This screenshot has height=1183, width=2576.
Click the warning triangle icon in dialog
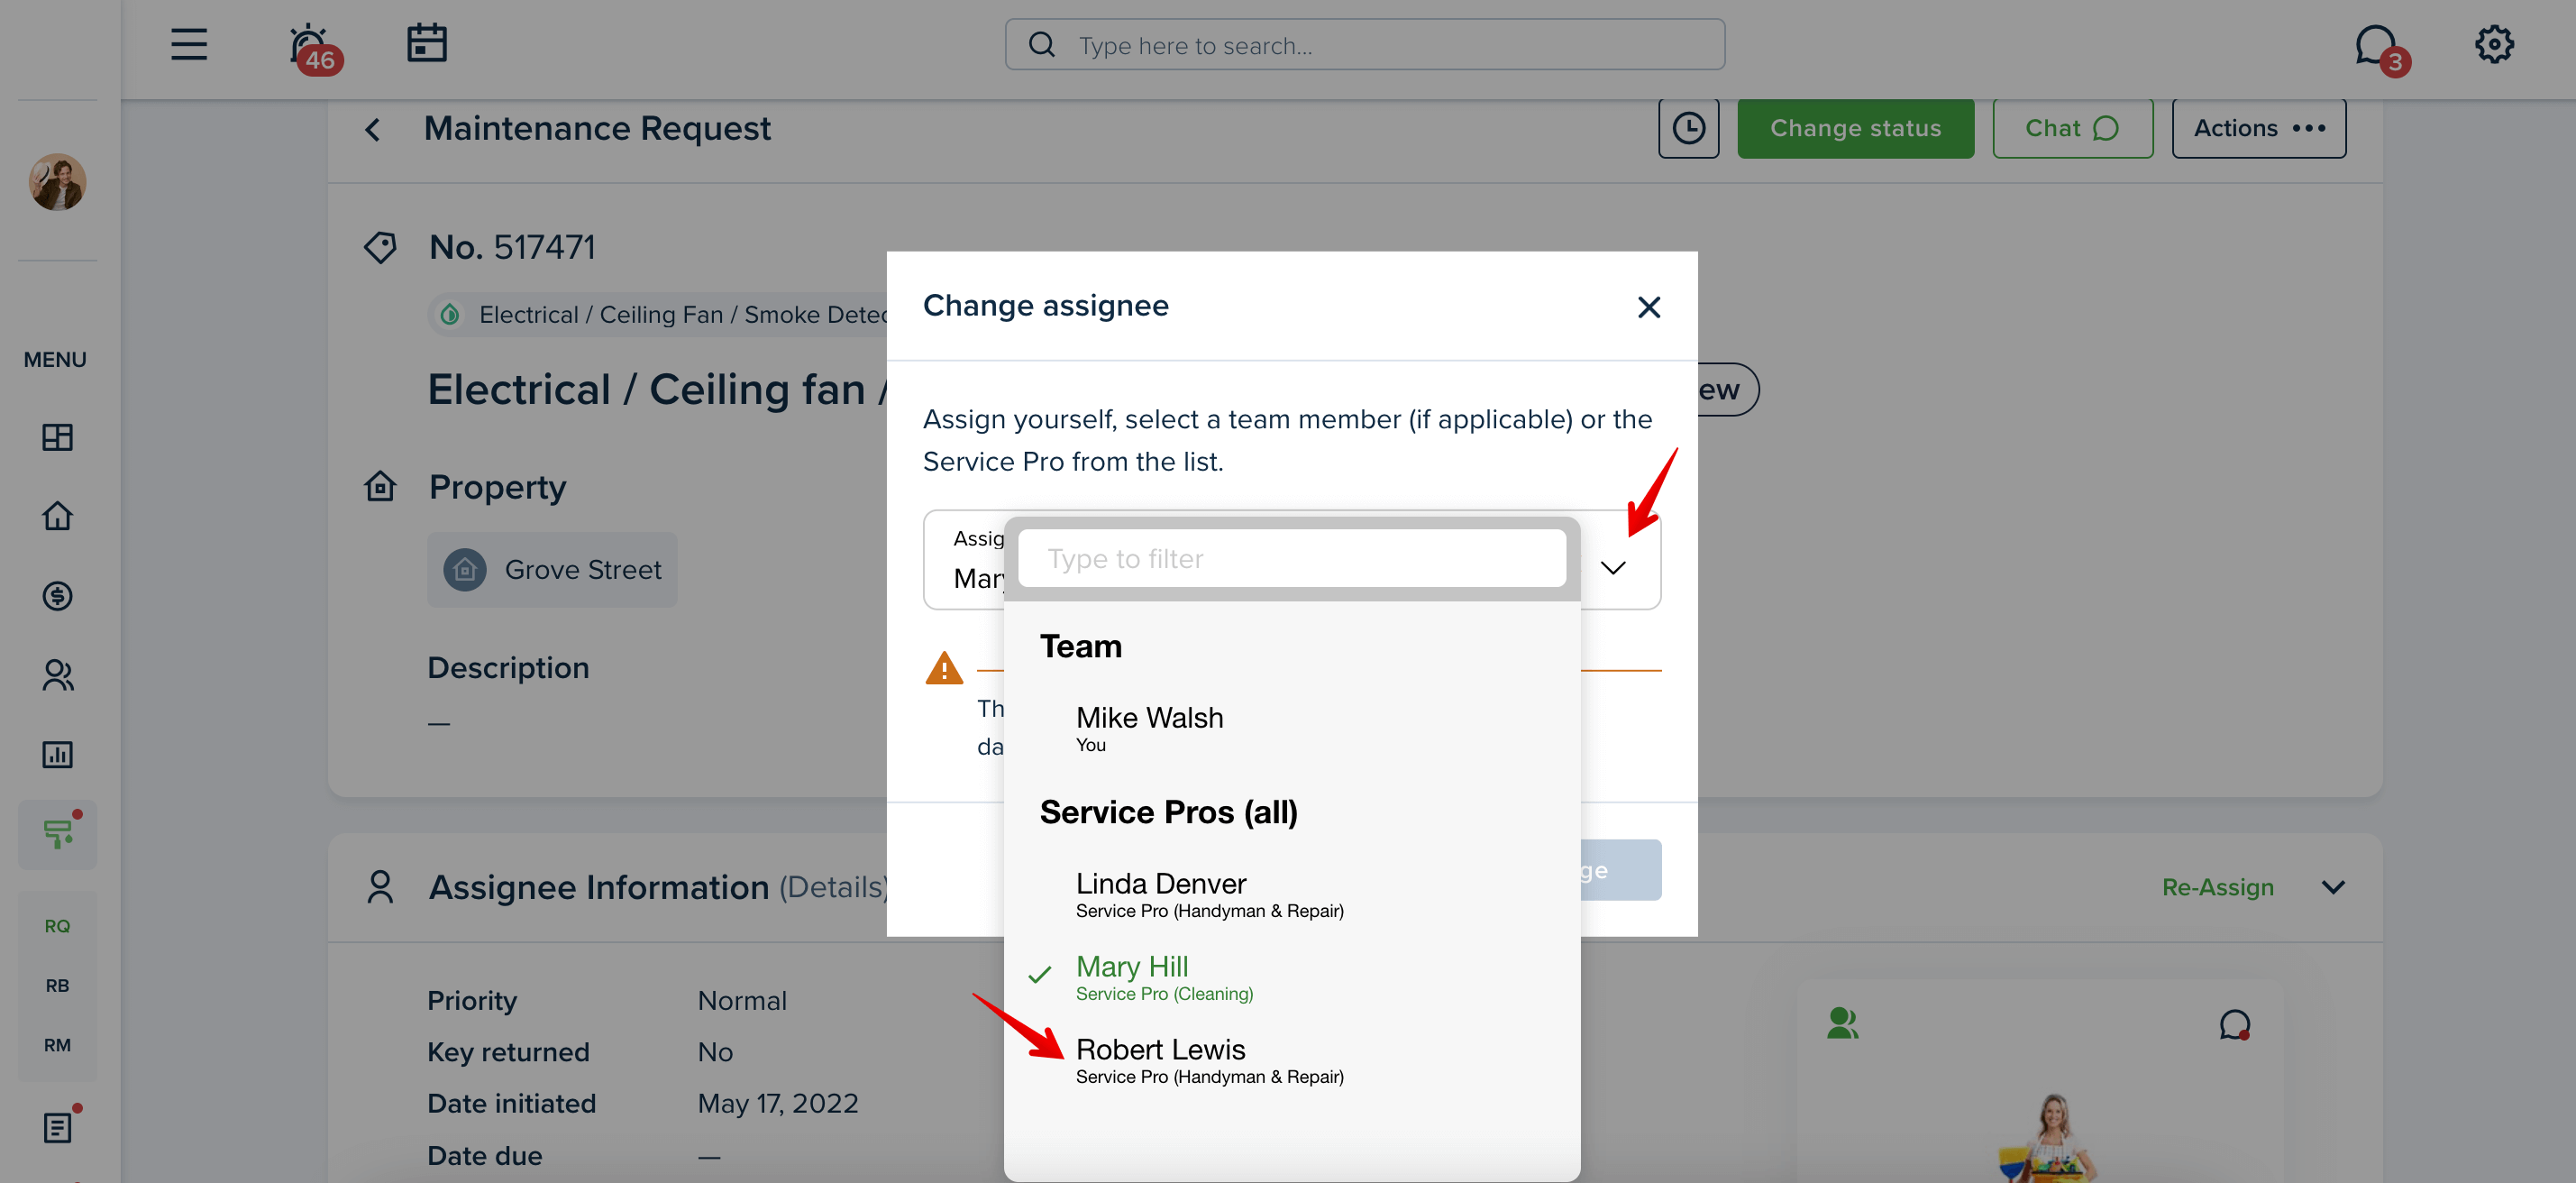tap(943, 668)
